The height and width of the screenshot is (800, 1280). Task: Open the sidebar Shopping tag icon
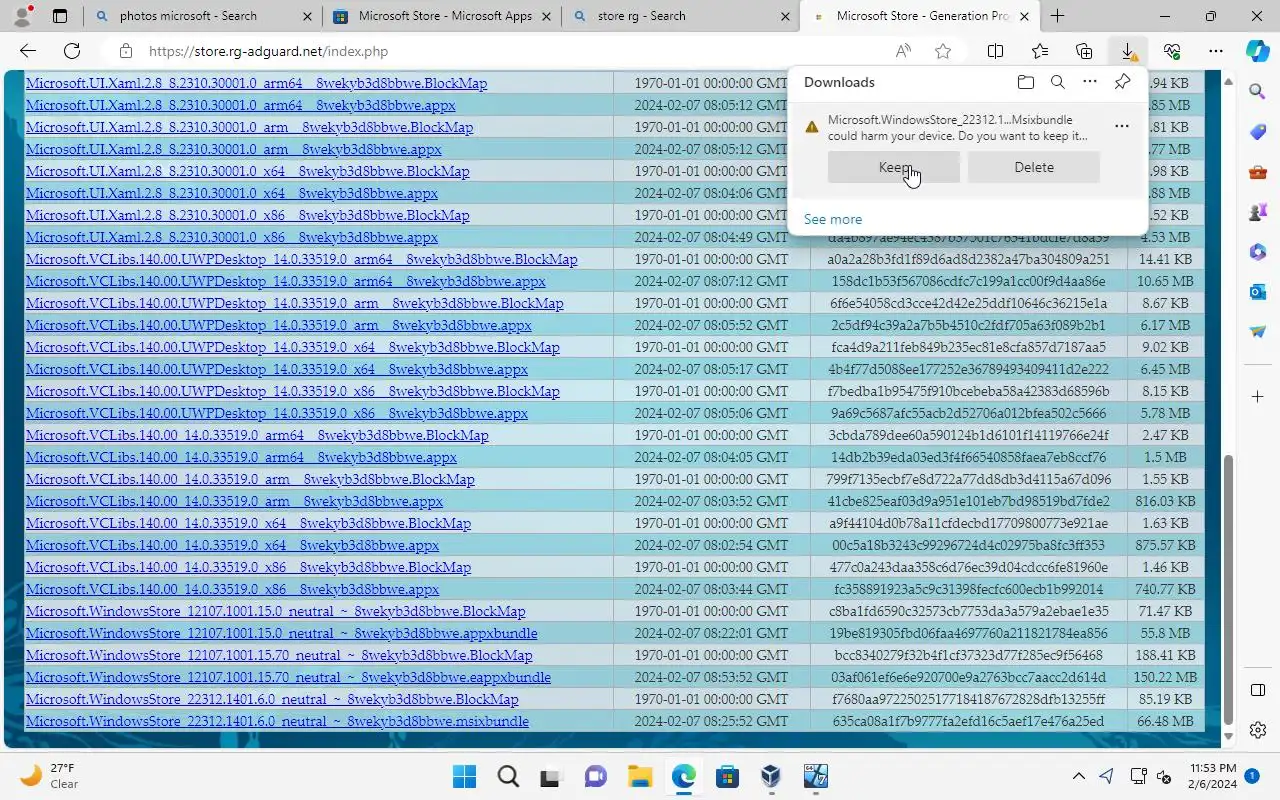[1258, 132]
